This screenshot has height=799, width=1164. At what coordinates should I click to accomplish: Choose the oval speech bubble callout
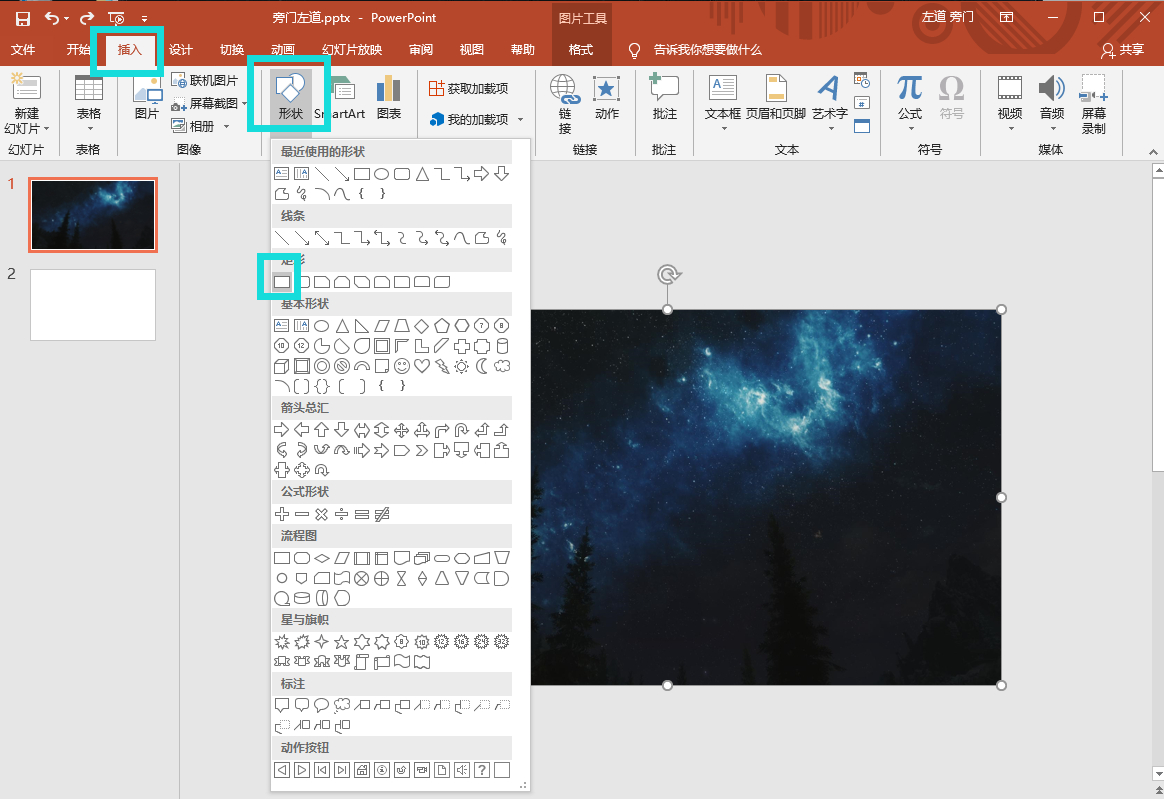click(321, 705)
